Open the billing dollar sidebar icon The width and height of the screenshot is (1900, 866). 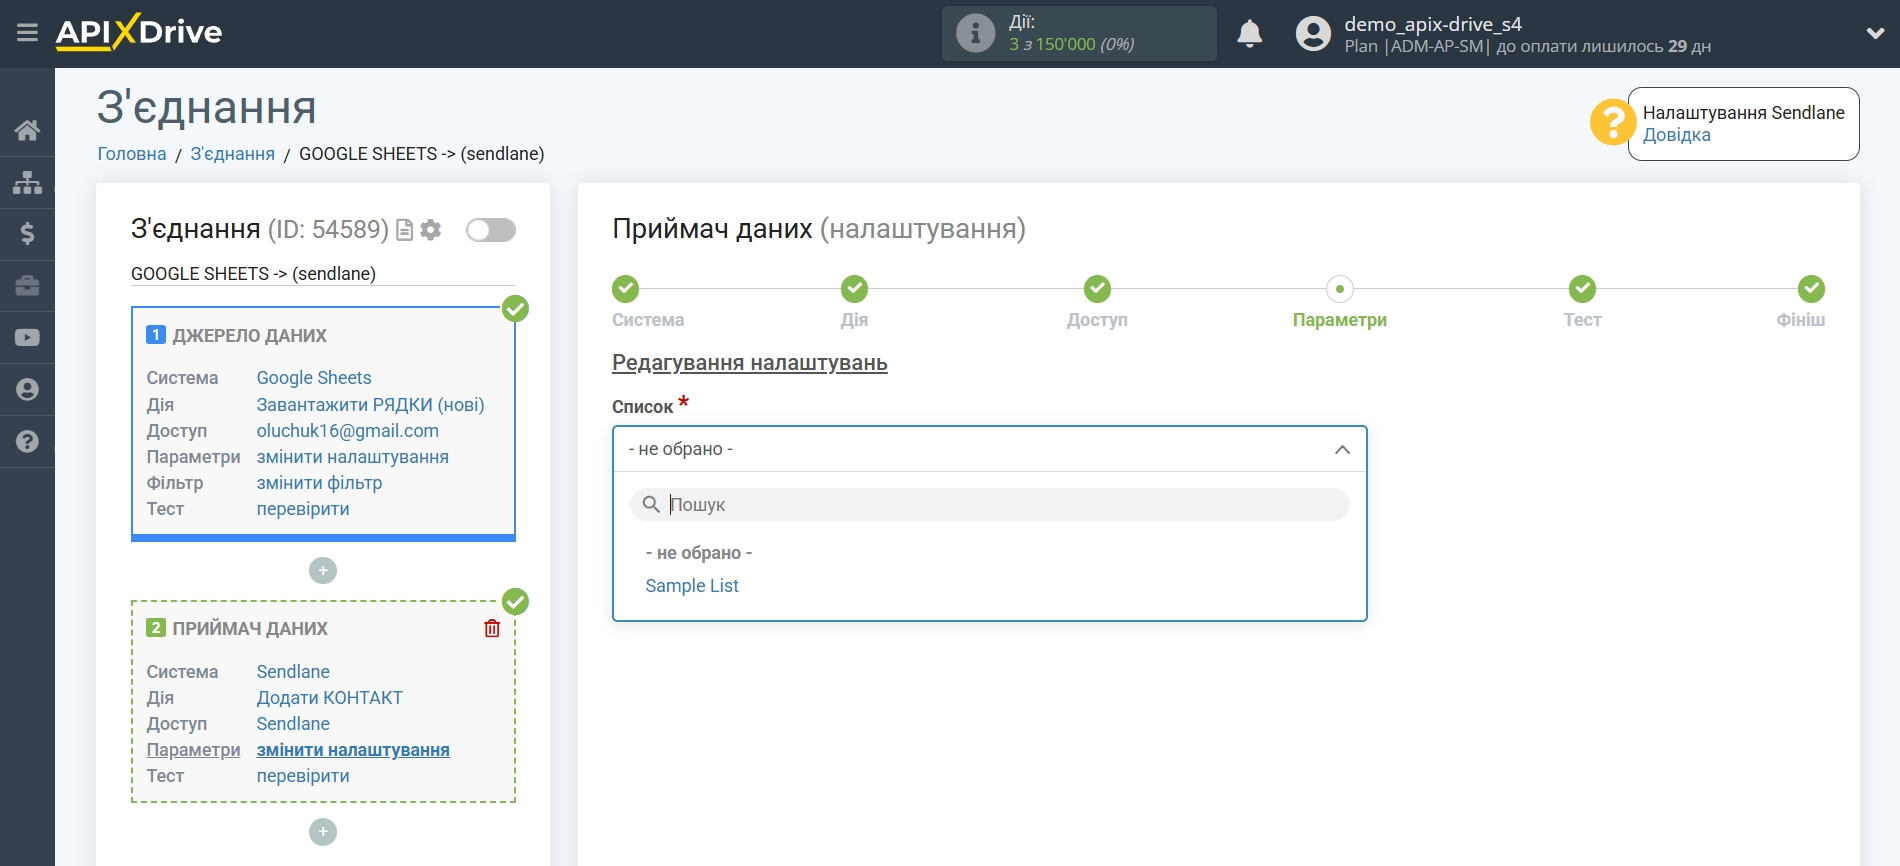27,234
